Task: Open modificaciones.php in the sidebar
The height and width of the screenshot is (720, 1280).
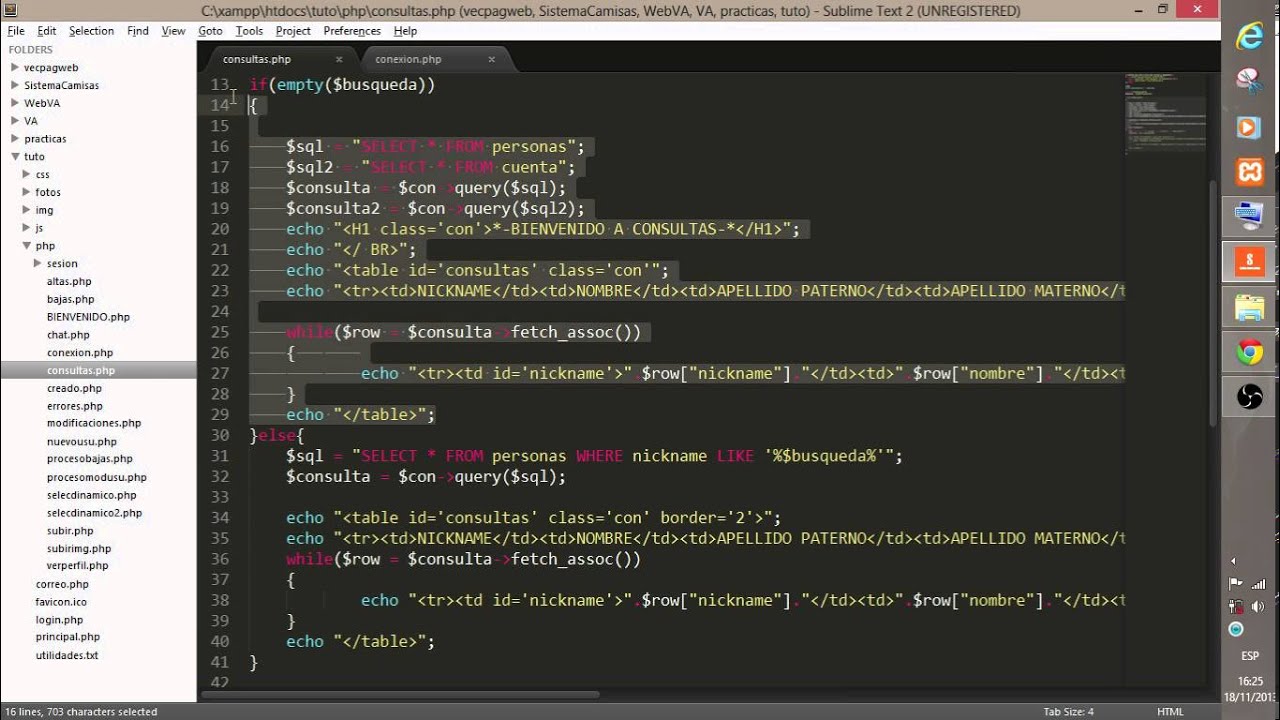Action: (x=94, y=423)
